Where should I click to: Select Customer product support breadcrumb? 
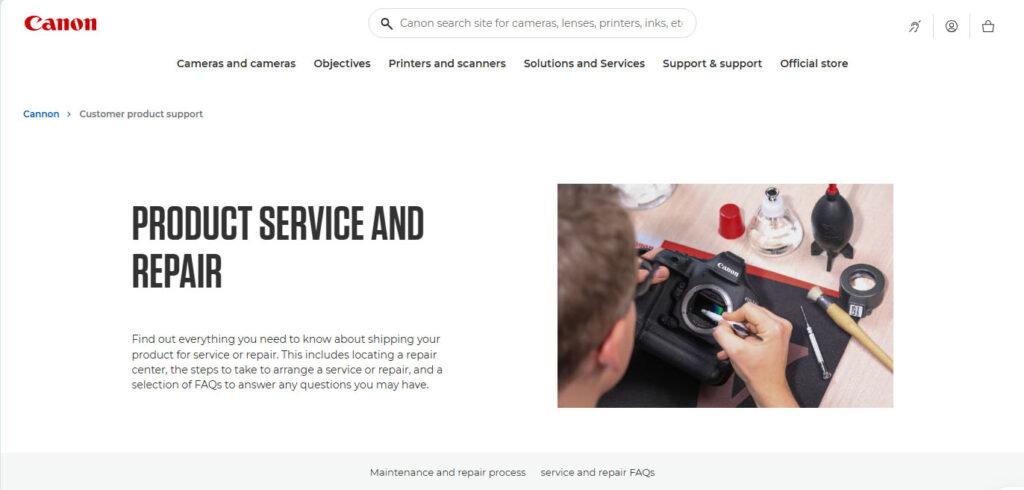click(x=141, y=114)
